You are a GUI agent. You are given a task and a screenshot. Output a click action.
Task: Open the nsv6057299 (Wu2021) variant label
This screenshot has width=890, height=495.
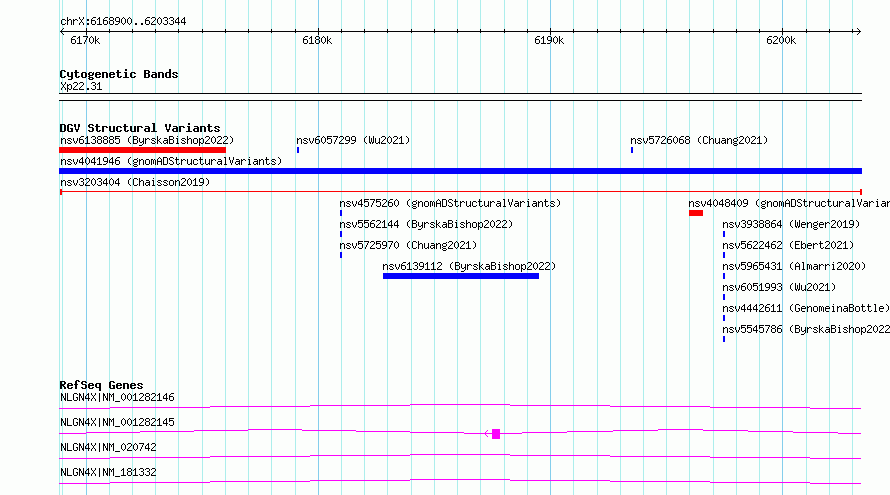click(x=353, y=140)
